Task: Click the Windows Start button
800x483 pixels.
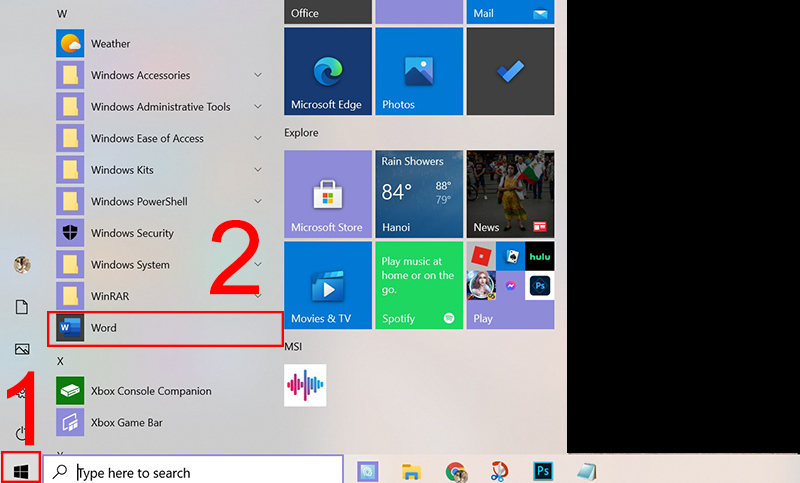Action: coord(20,470)
